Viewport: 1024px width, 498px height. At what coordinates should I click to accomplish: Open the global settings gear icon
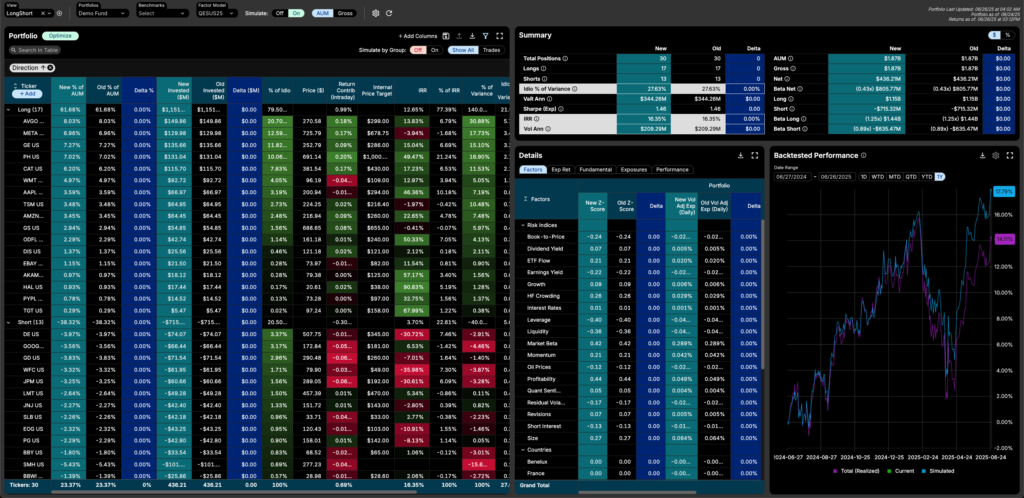coord(376,13)
